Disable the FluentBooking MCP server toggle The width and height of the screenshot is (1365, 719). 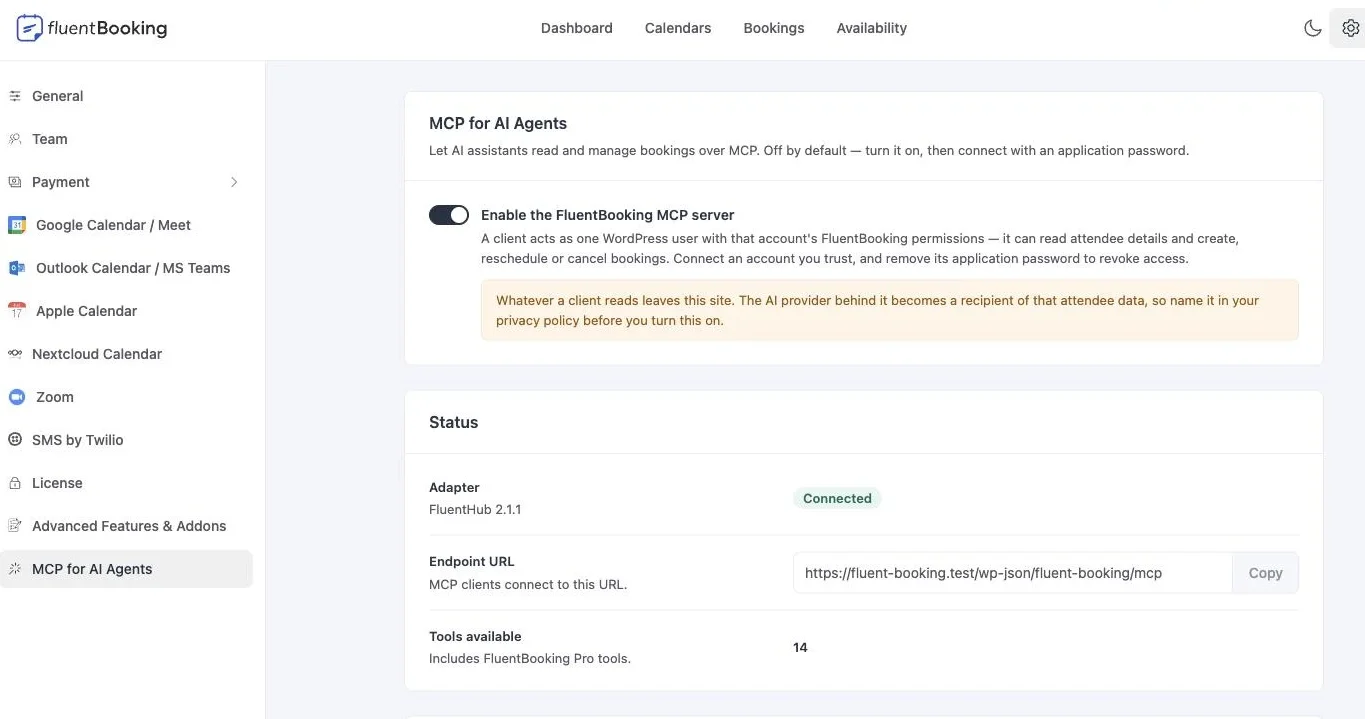(449, 215)
